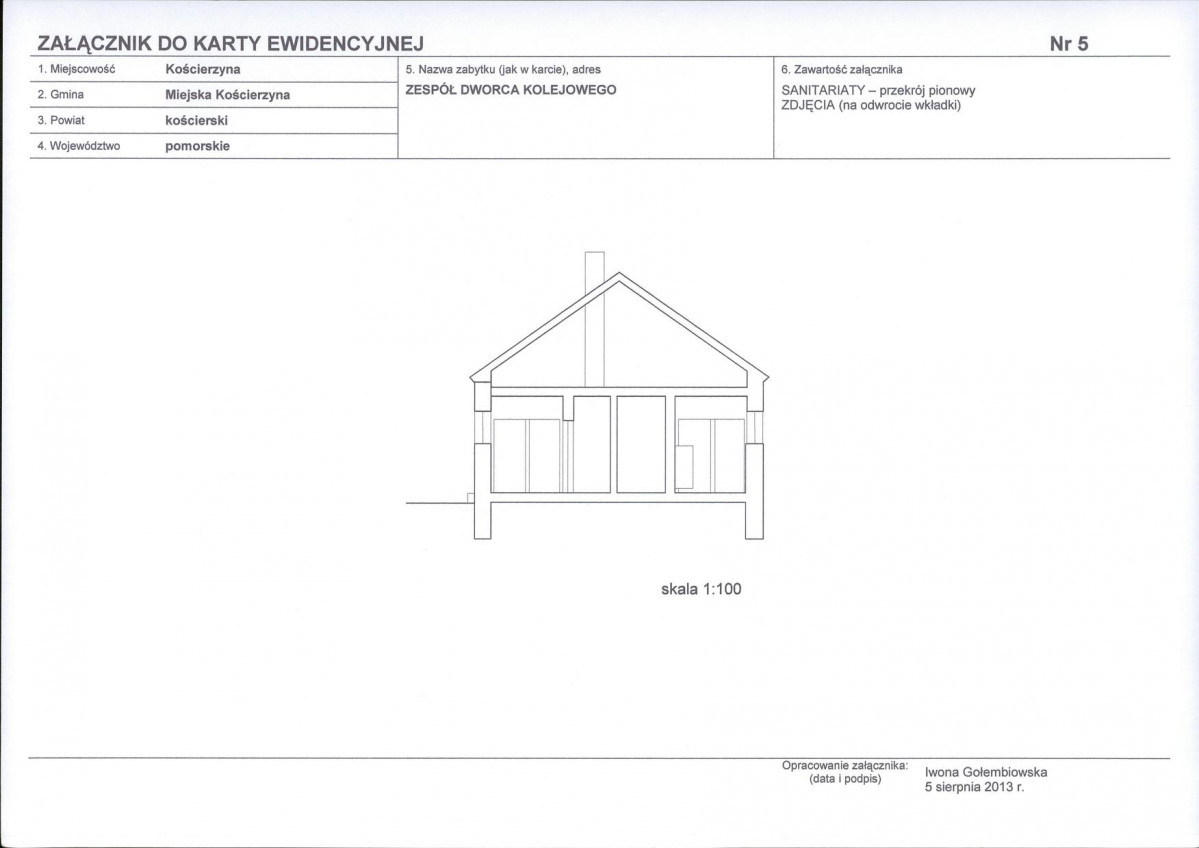Select the 'kościerski' powiat value
Image resolution: width=1199 pixels, height=848 pixels.
[x=197, y=120]
